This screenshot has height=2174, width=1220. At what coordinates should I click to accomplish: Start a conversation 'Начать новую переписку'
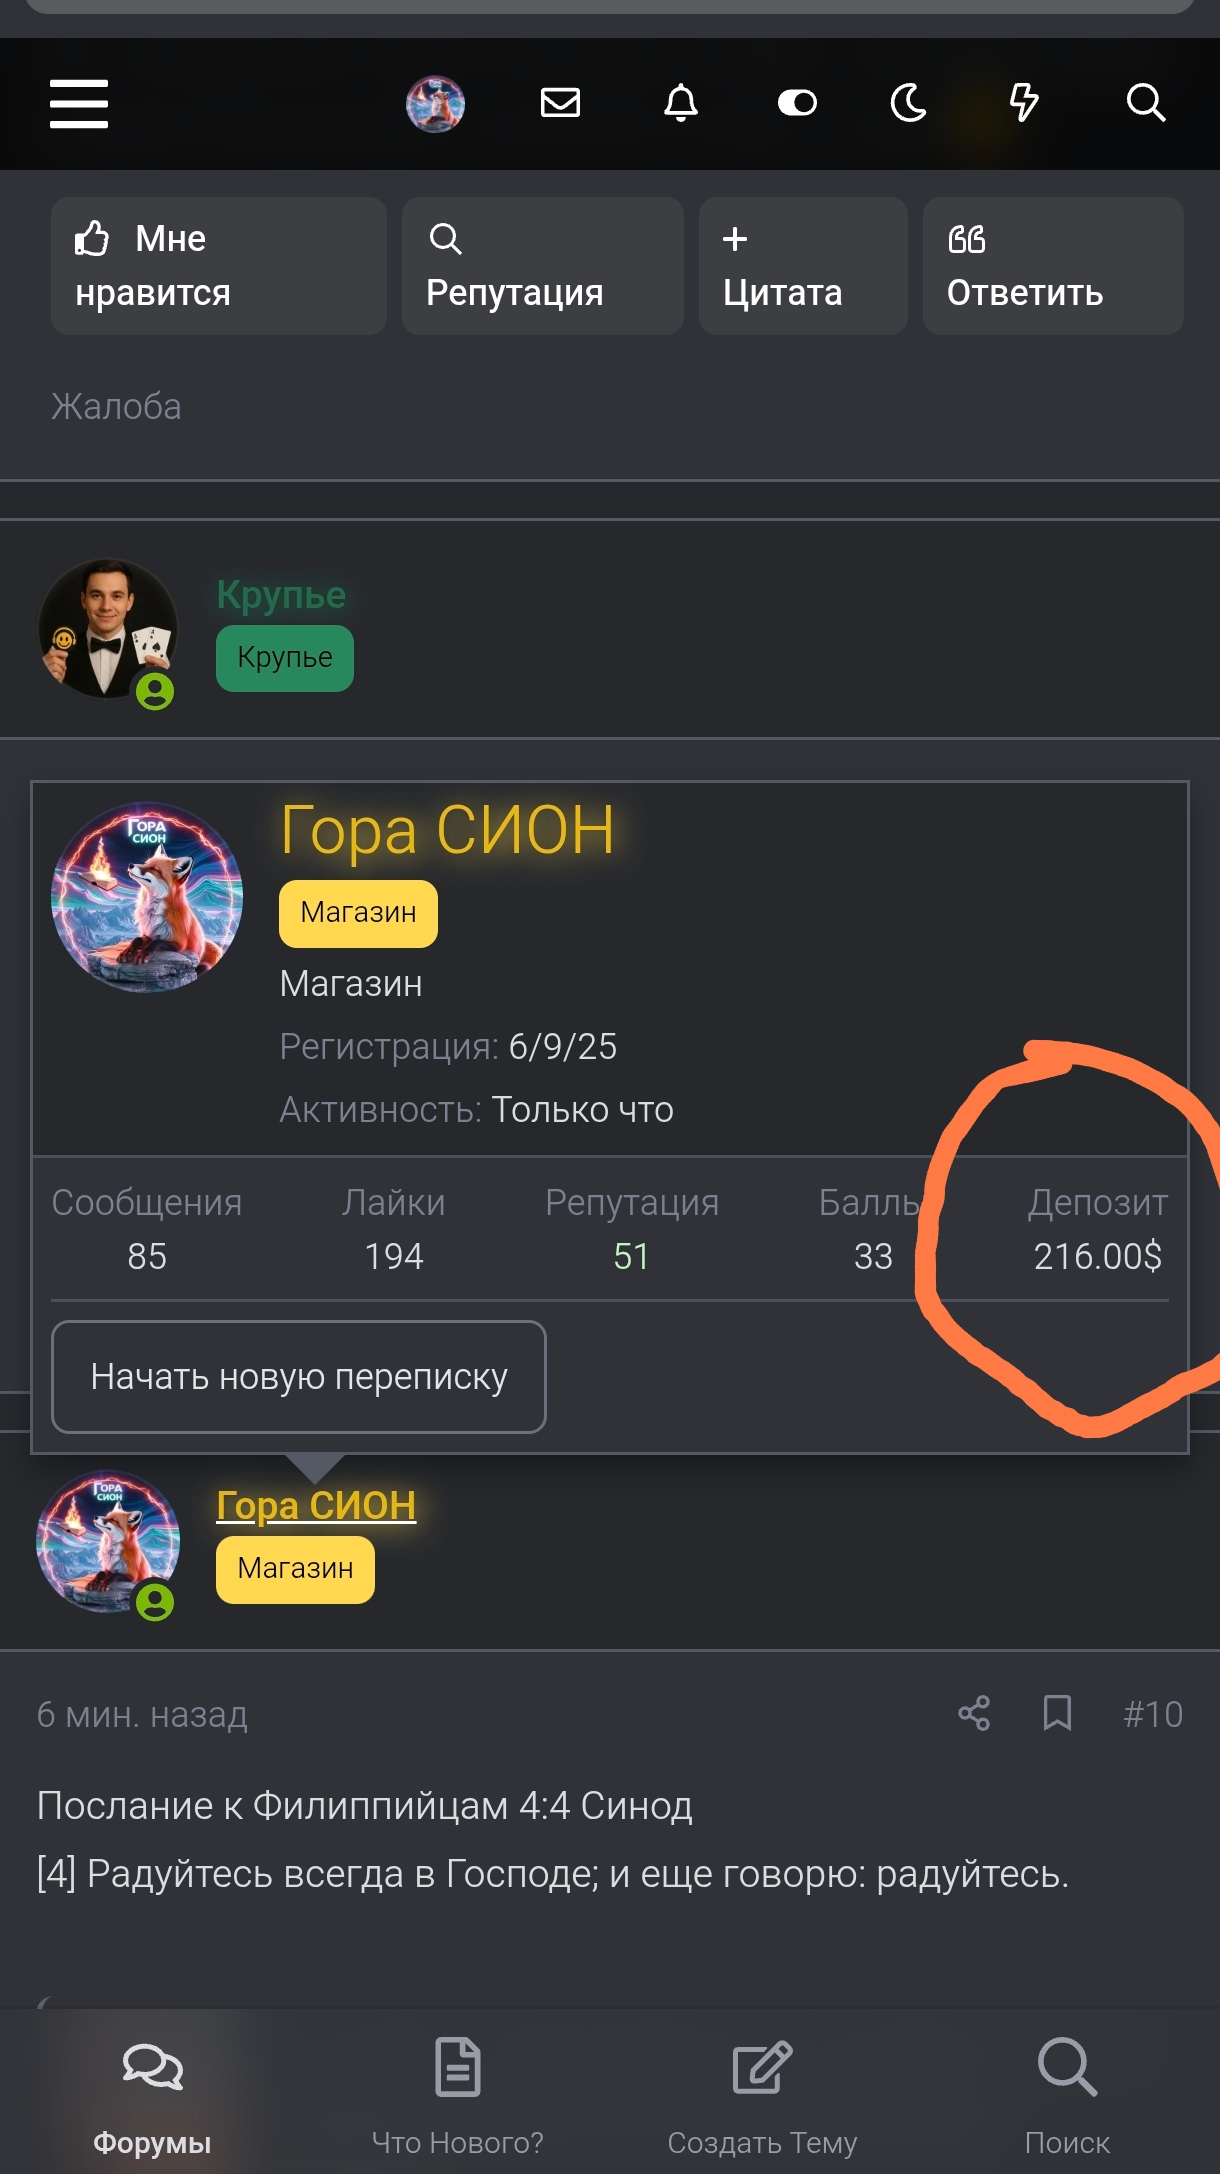(299, 1377)
